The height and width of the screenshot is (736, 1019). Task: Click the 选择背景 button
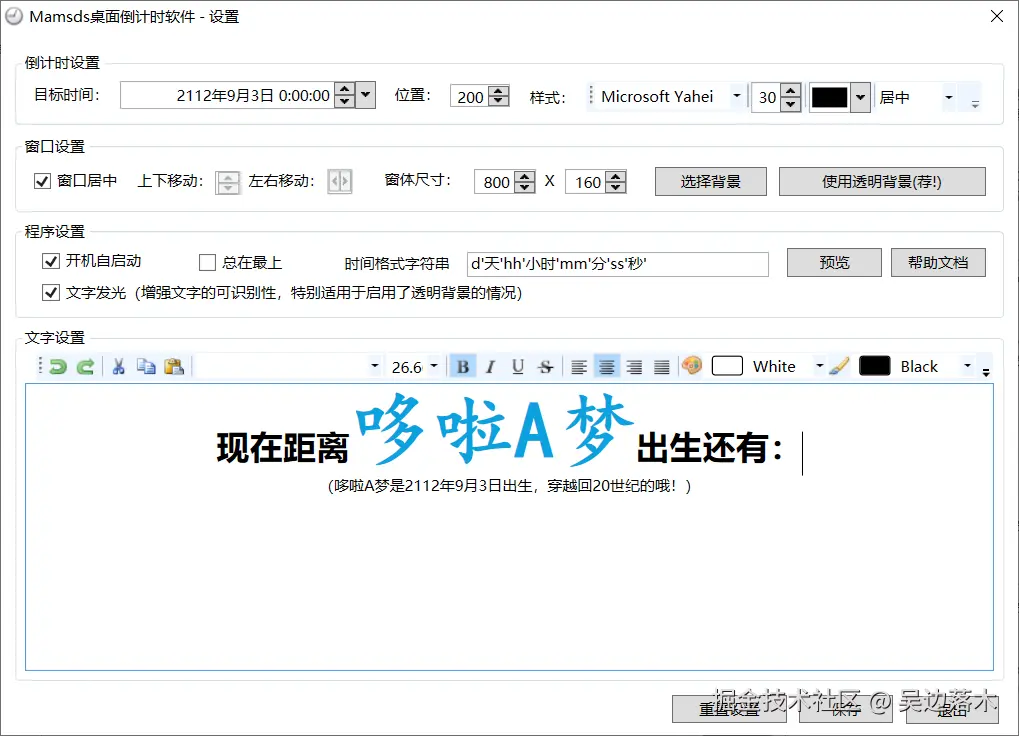pyautogui.click(x=710, y=182)
